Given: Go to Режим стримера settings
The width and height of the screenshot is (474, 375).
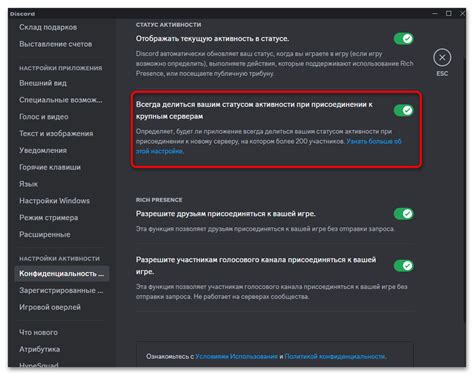Looking at the screenshot, I should point(49,218).
